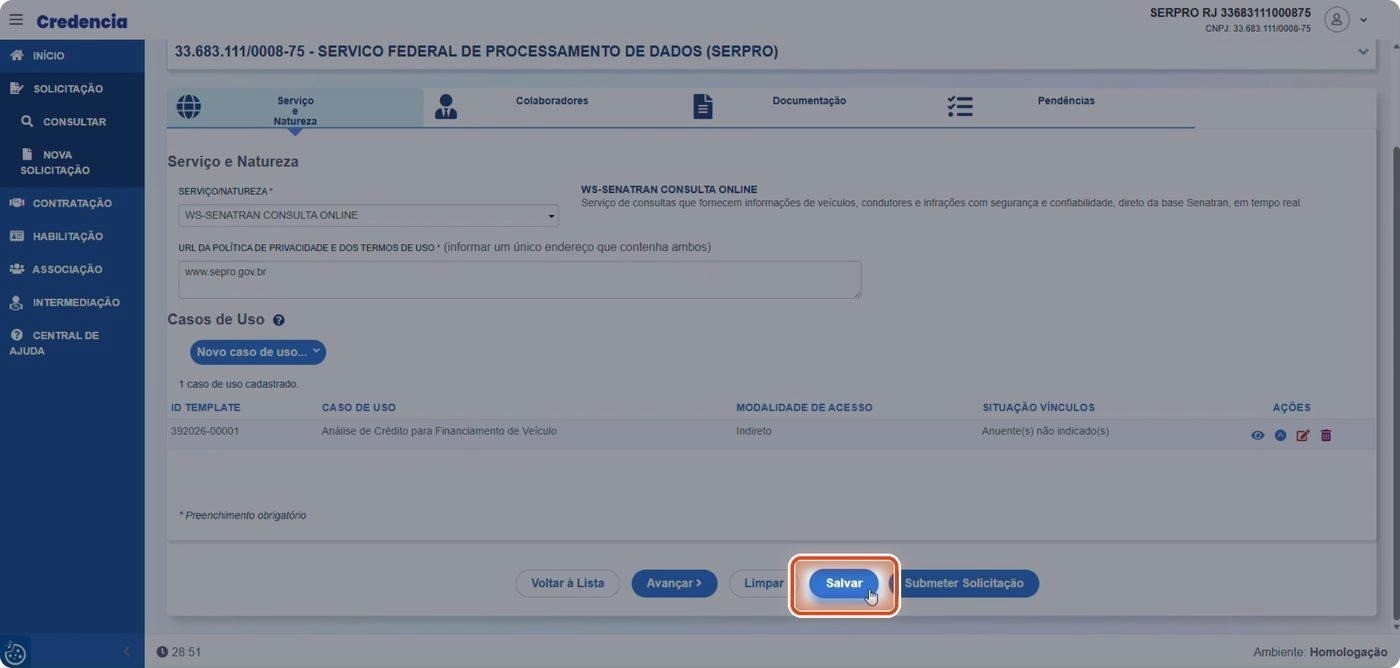Click Submeter Solicitação button
Viewport: 1400px width, 668px height.
coord(964,583)
